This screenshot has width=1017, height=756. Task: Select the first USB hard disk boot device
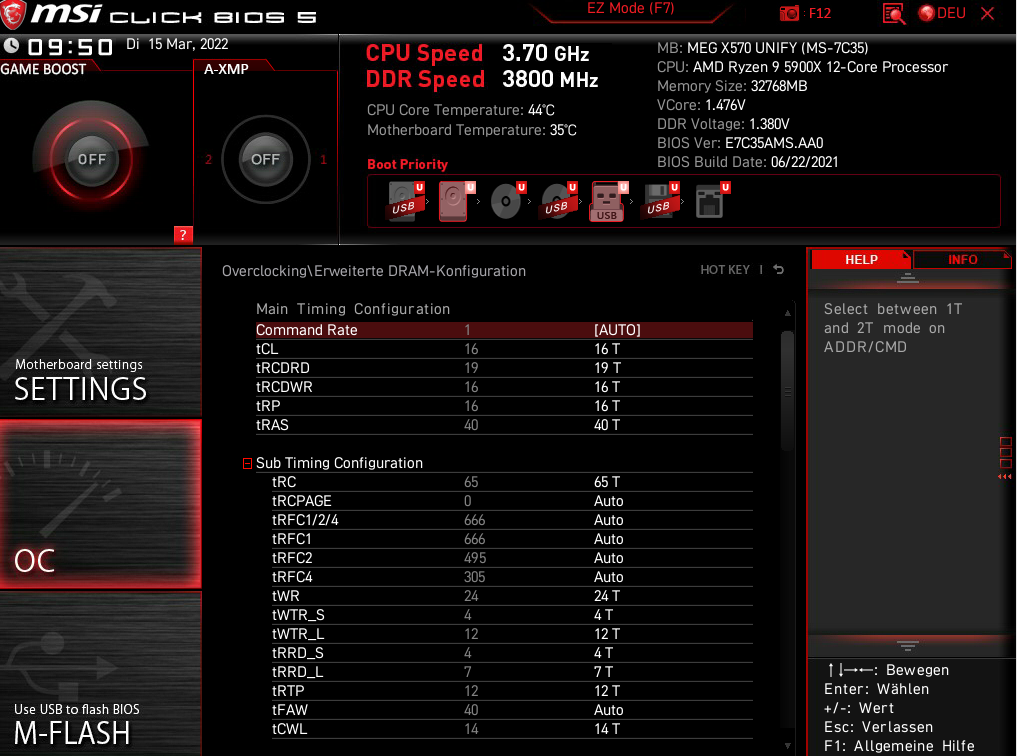coord(405,201)
